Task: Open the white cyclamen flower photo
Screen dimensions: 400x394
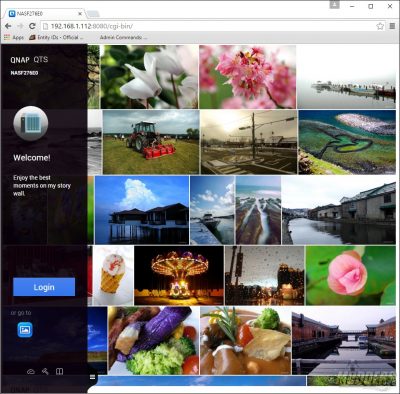Action: click(x=149, y=77)
